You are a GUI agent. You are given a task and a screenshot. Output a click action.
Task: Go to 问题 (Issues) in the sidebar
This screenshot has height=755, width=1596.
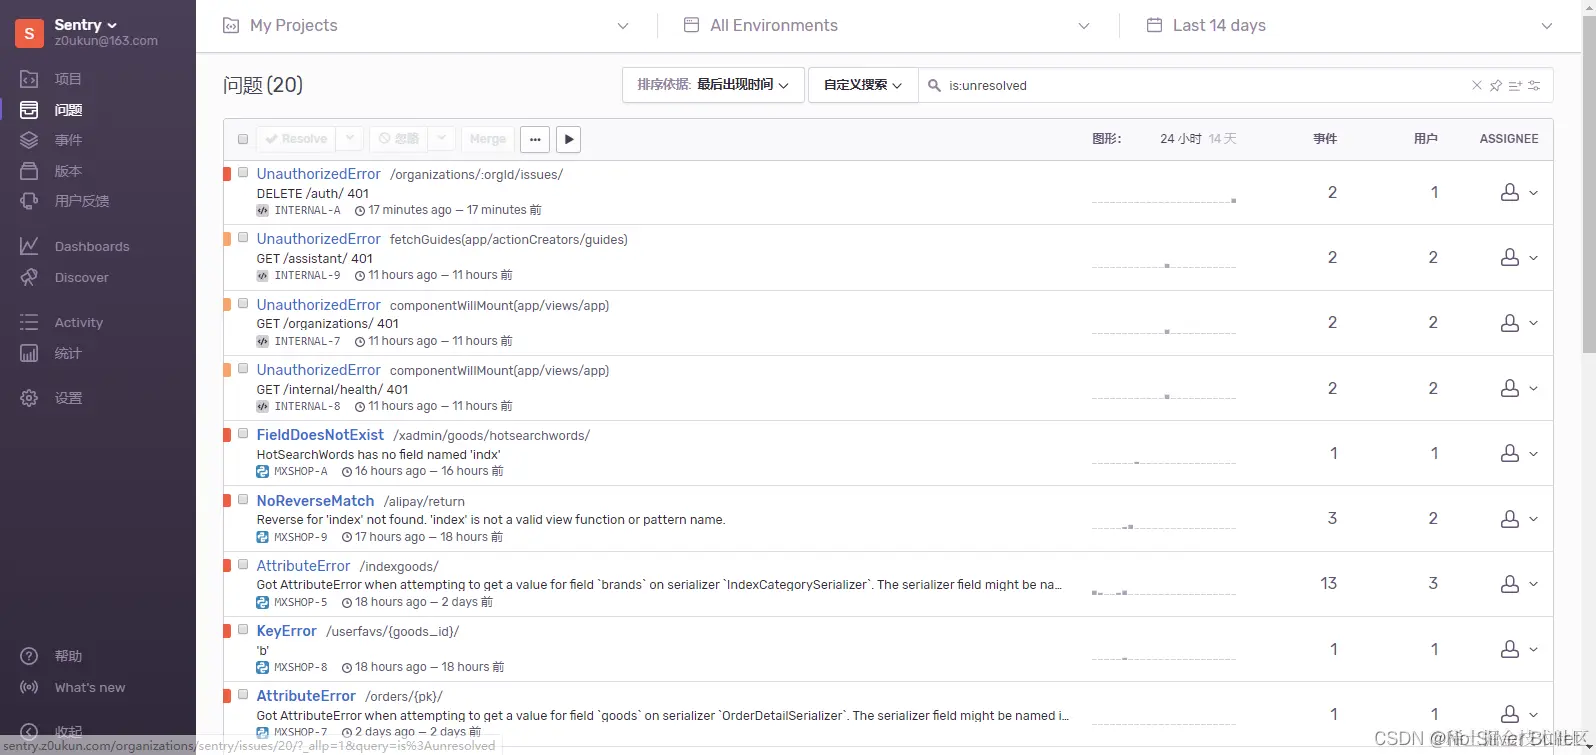pyautogui.click(x=68, y=110)
